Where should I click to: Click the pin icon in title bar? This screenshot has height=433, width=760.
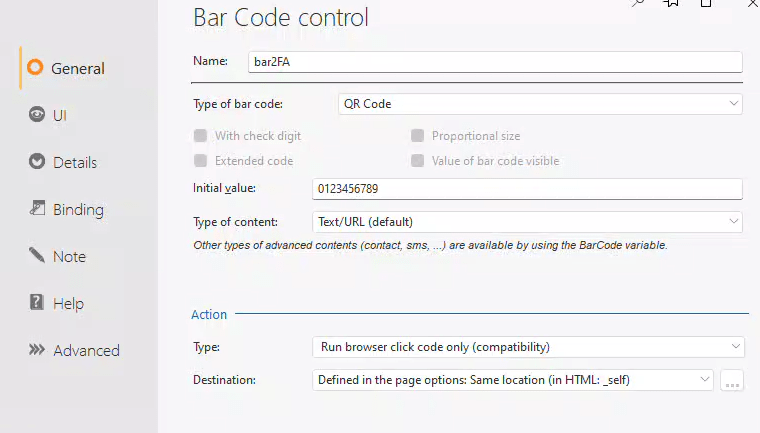[672, 4]
